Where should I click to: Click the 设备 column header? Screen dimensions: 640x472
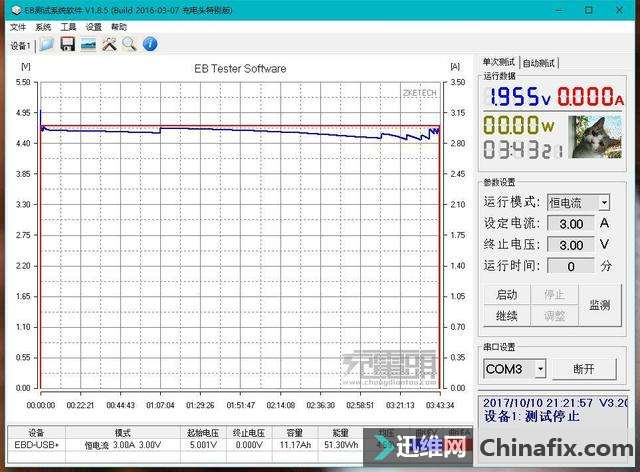click(x=37, y=433)
